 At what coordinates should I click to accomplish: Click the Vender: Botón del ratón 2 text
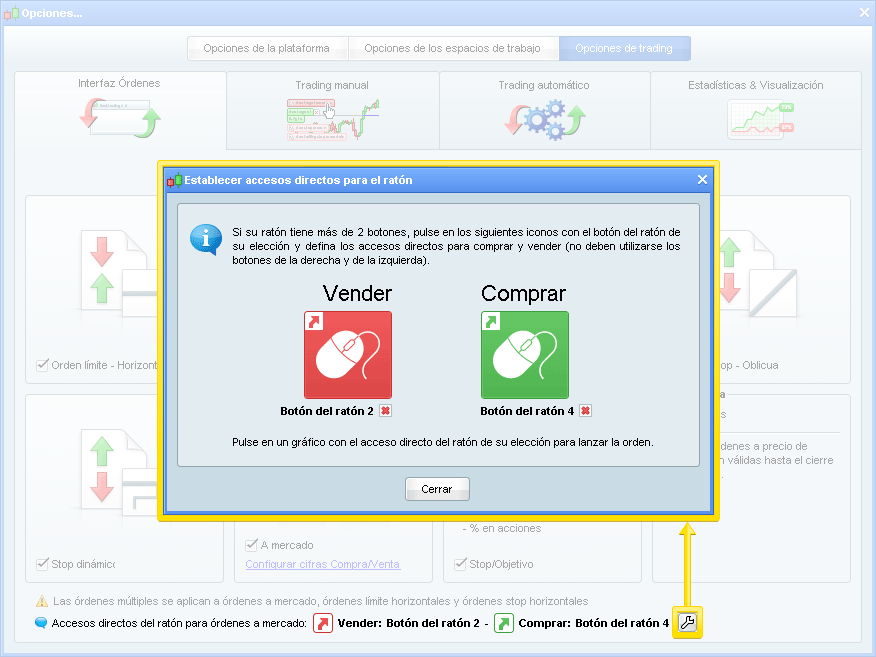pyautogui.click(x=408, y=623)
